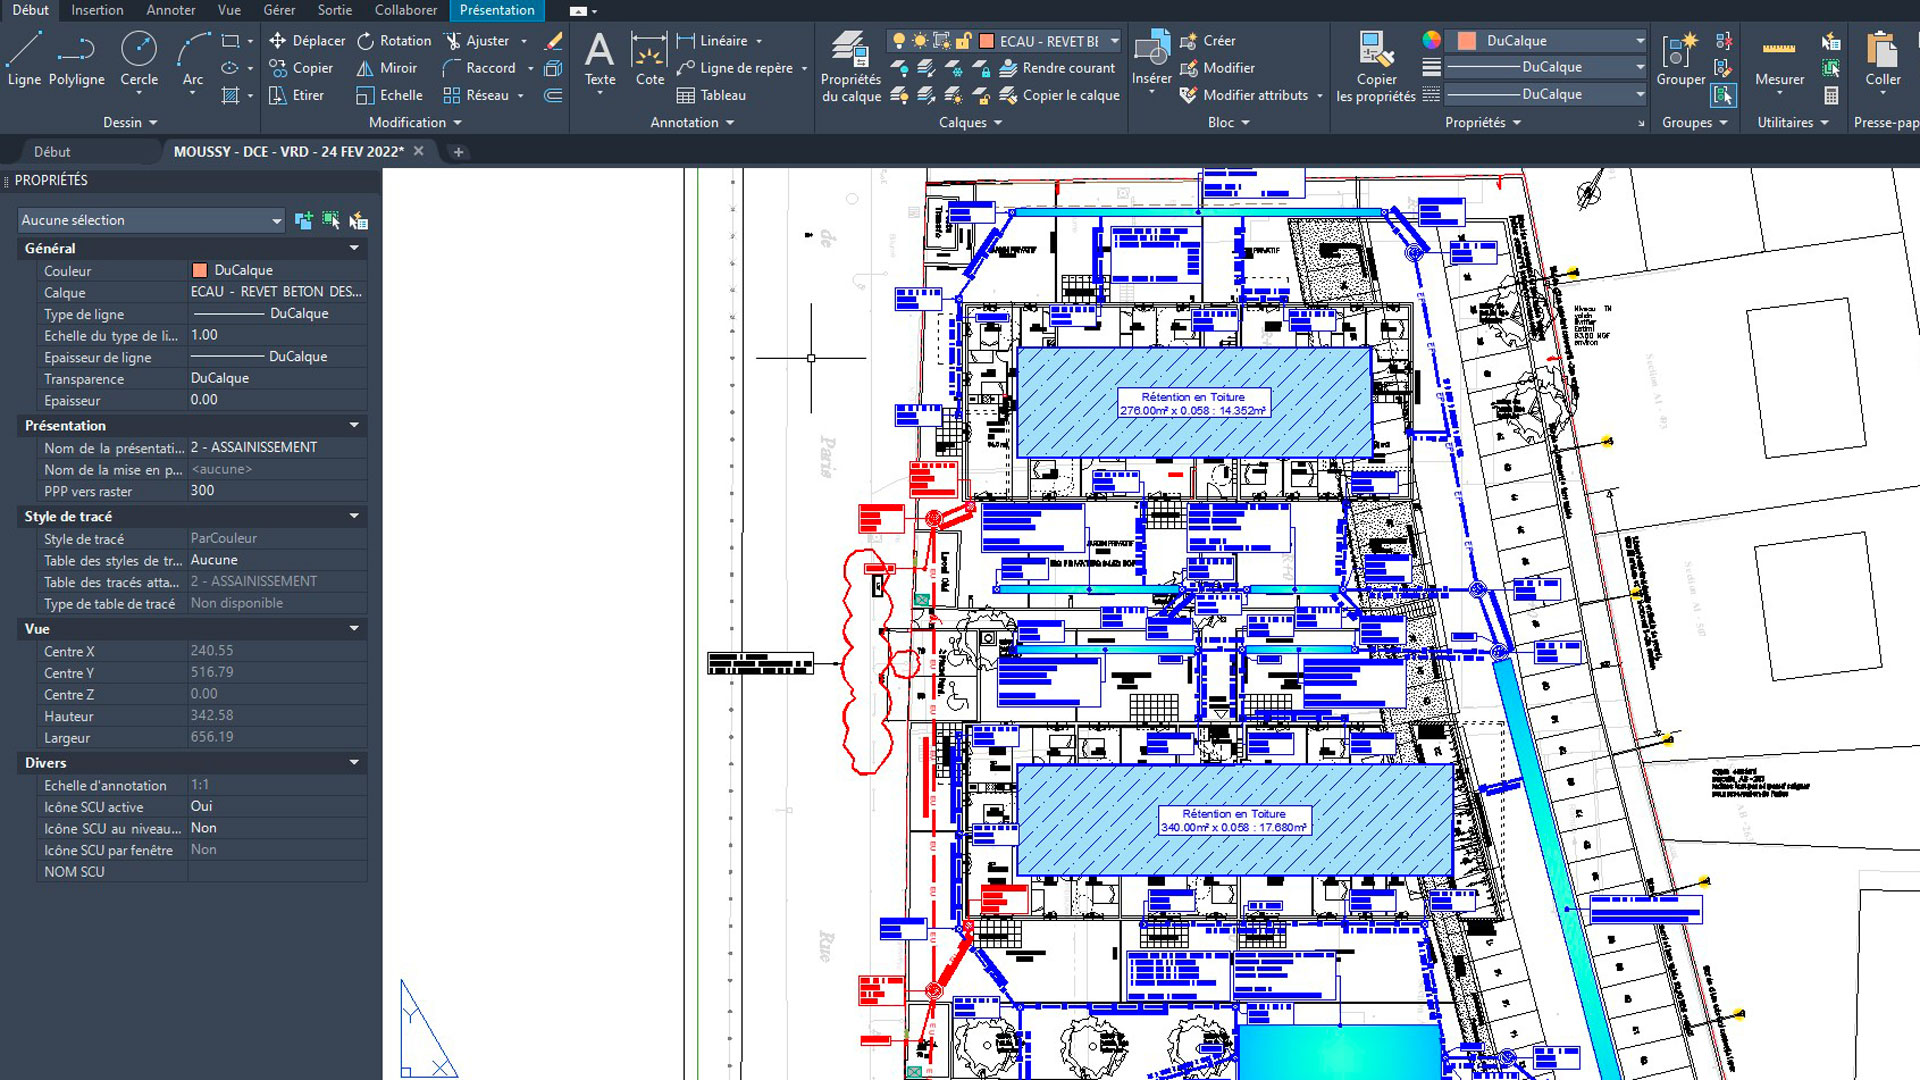Switch to the Annoter ribbon tab
The width and height of the screenshot is (1920, 1080).
171,10
